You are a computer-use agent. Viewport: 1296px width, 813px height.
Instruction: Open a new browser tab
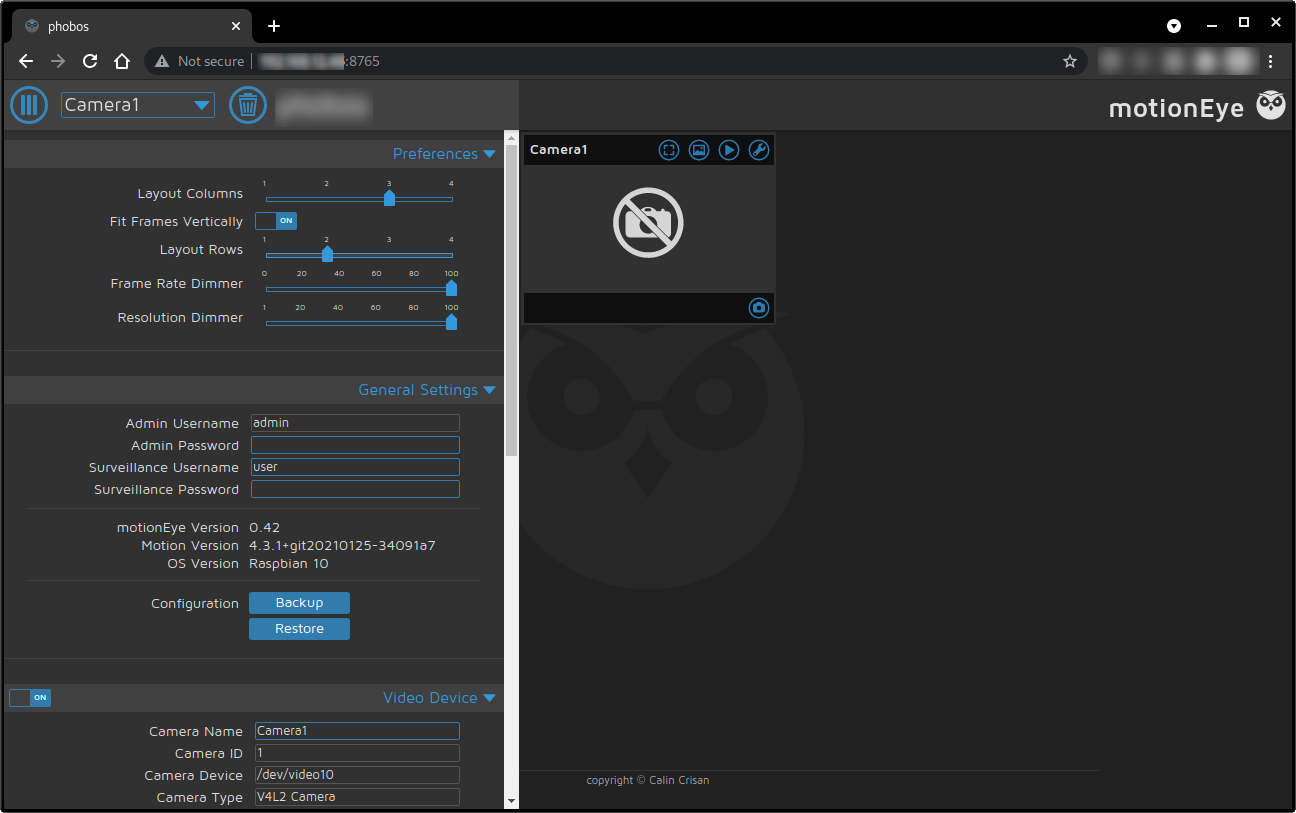tap(274, 25)
